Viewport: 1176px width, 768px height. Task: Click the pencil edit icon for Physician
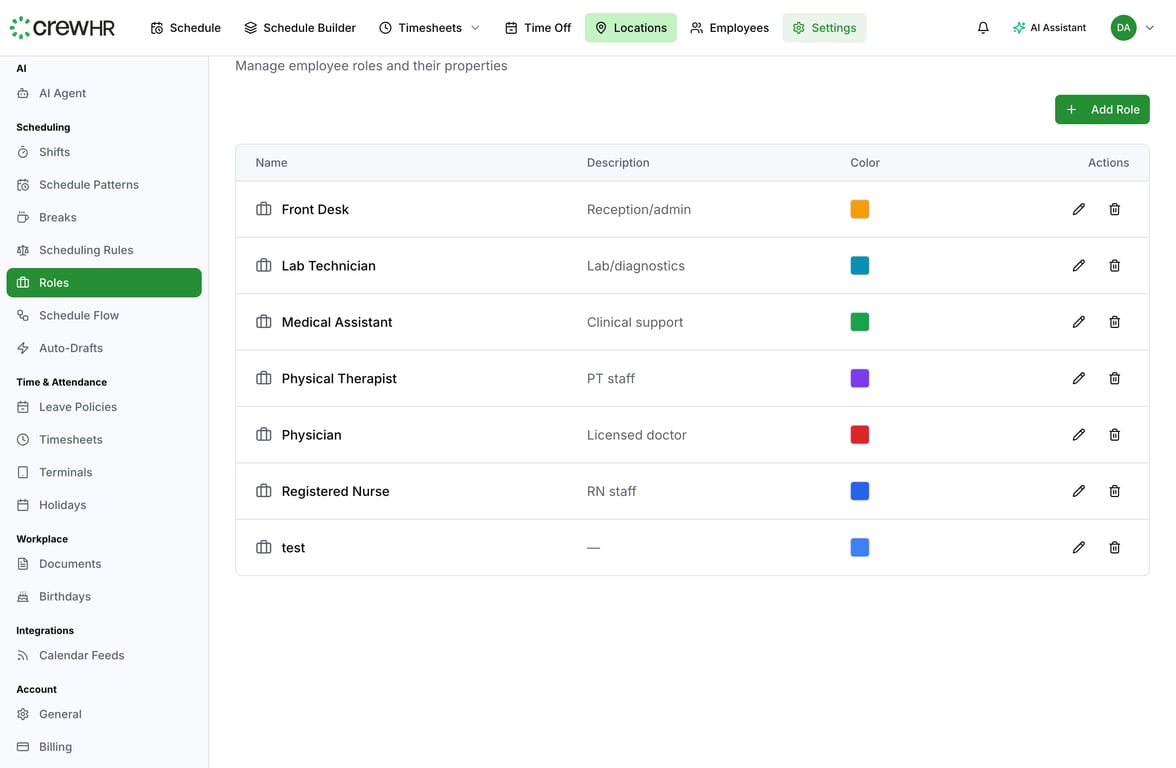tap(1078, 434)
